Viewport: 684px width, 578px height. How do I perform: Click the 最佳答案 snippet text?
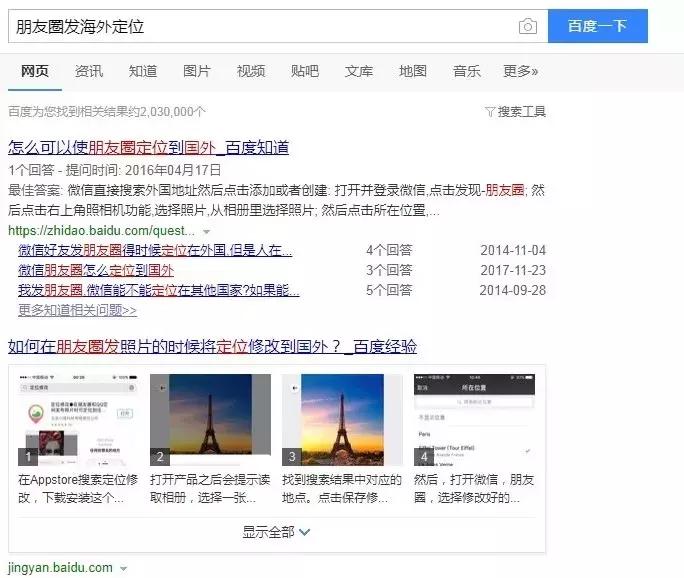277,201
